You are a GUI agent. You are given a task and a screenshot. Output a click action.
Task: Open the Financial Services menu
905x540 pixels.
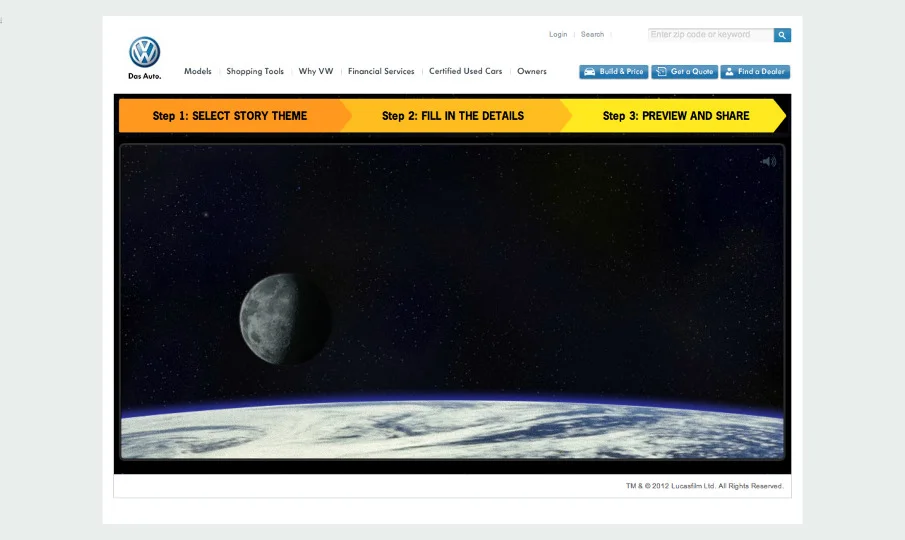pyautogui.click(x=381, y=72)
